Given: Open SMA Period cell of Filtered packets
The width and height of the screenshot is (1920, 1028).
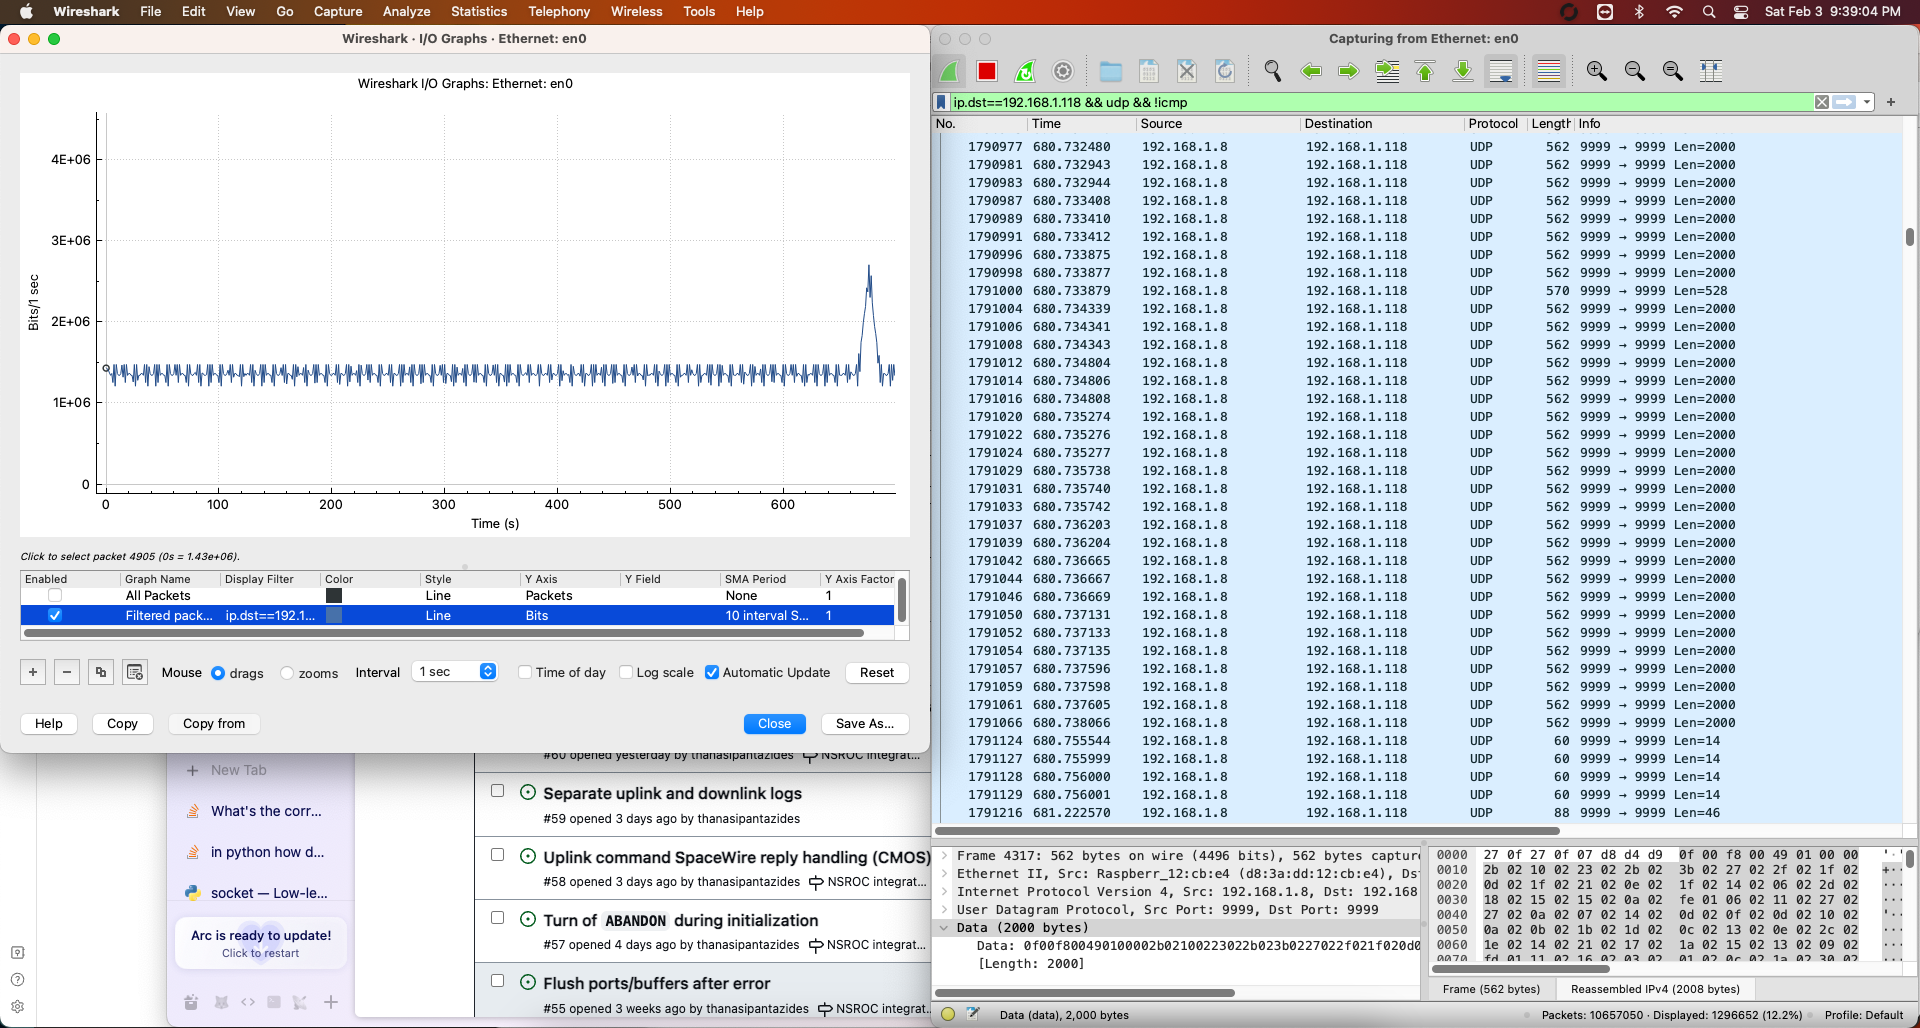Looking at the screenshot, I should [x=768, y=616].
